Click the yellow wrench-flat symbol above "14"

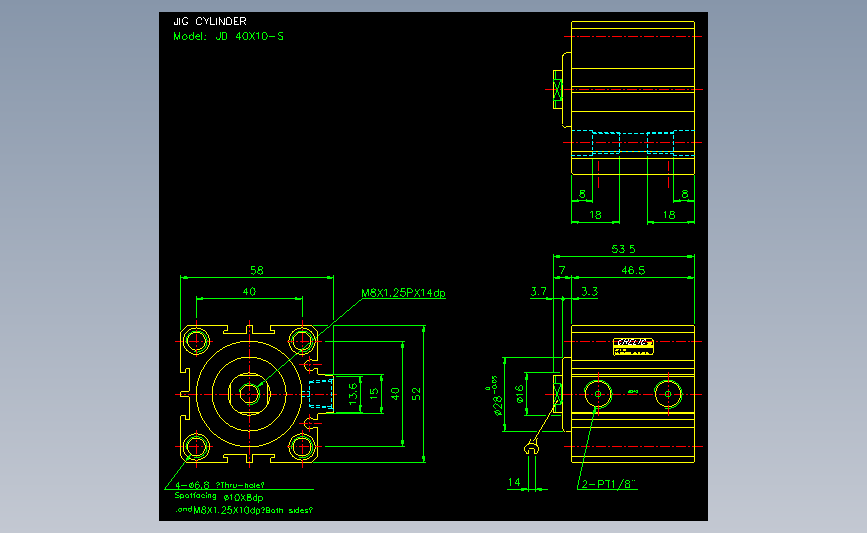point(531,447)
